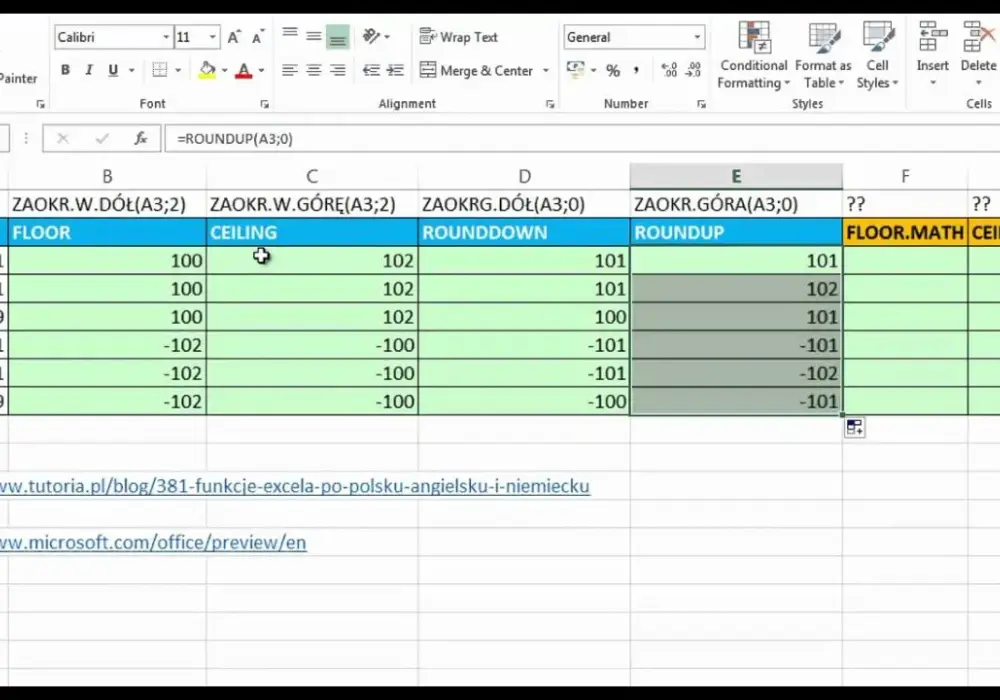Set Middle Align vertical alignment
The height and width of the screenshot is (700, 1000).
click(314, 36)
